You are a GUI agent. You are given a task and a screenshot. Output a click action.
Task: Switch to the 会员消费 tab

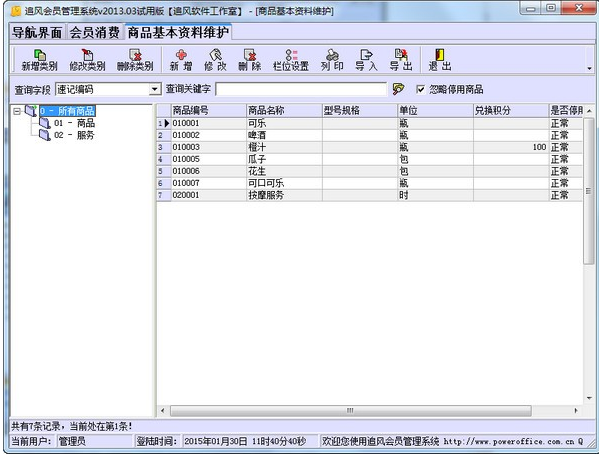(94, 32)
